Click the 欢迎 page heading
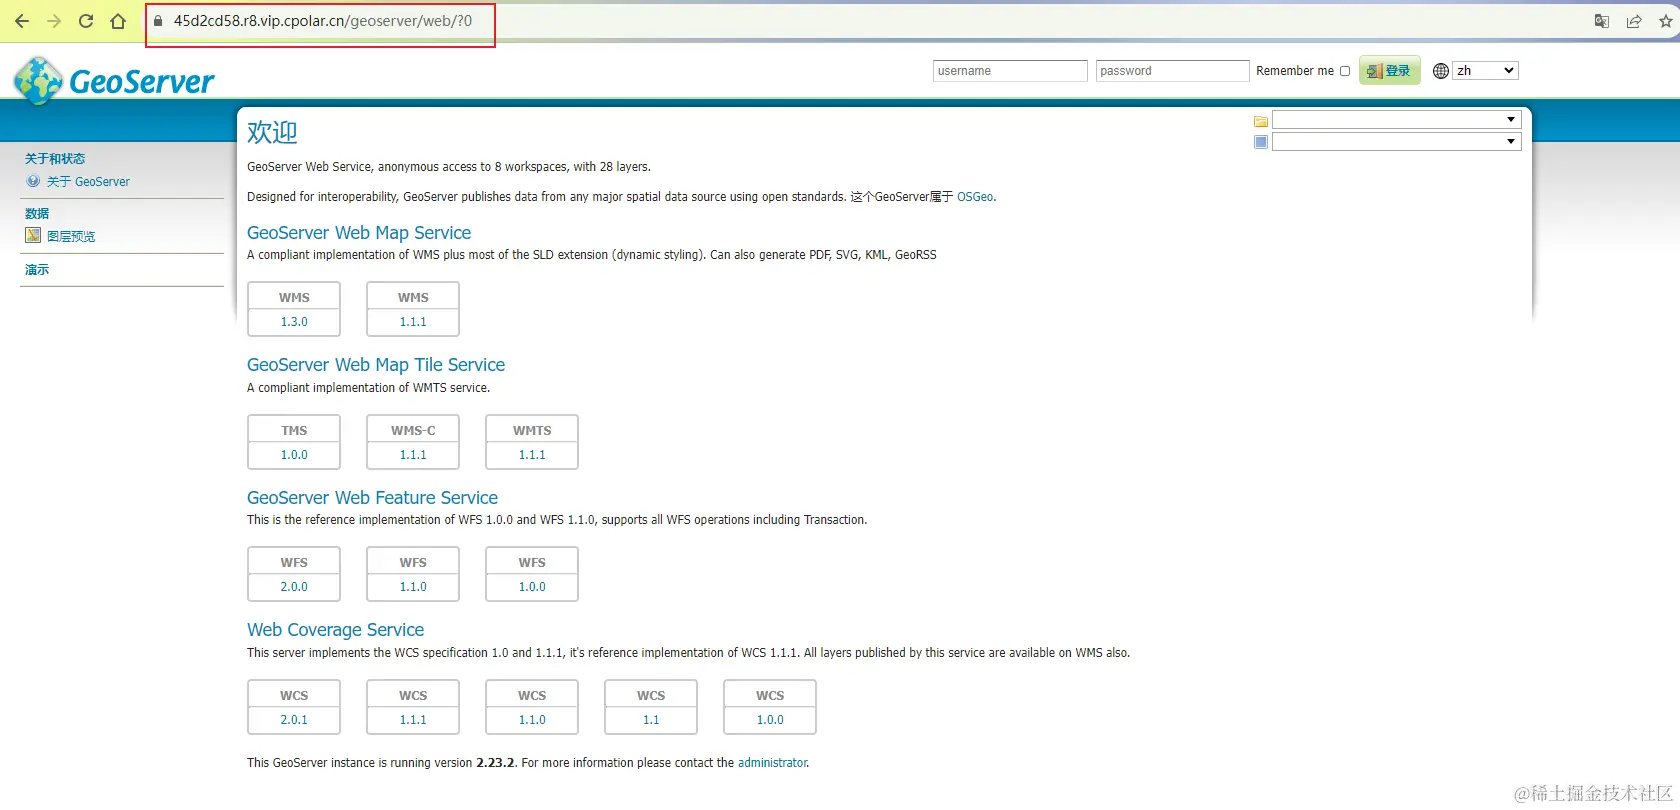1680x810 pixels. 272,132
